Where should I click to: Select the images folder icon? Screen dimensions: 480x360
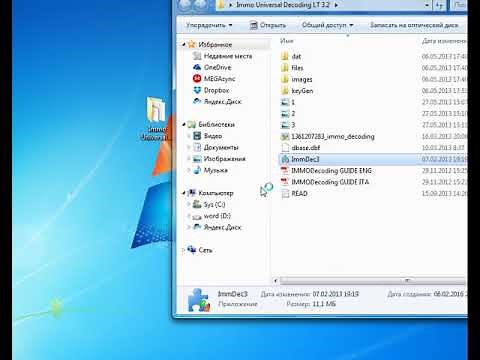(285, 79)
